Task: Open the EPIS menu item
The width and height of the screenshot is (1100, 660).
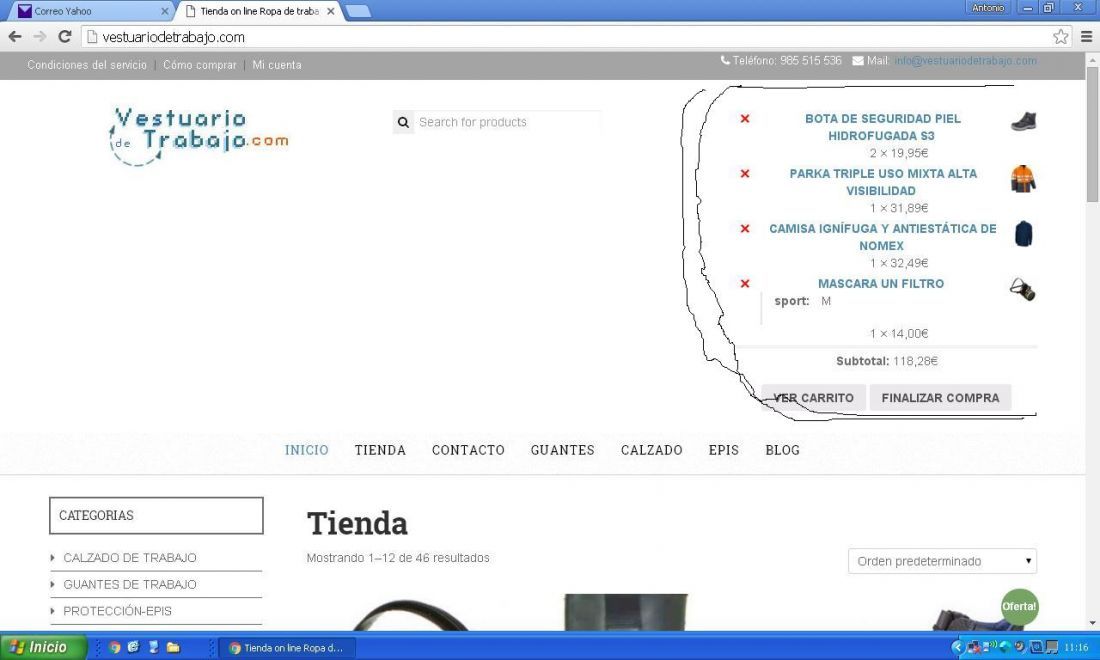Action: click(x=723, y=450)
